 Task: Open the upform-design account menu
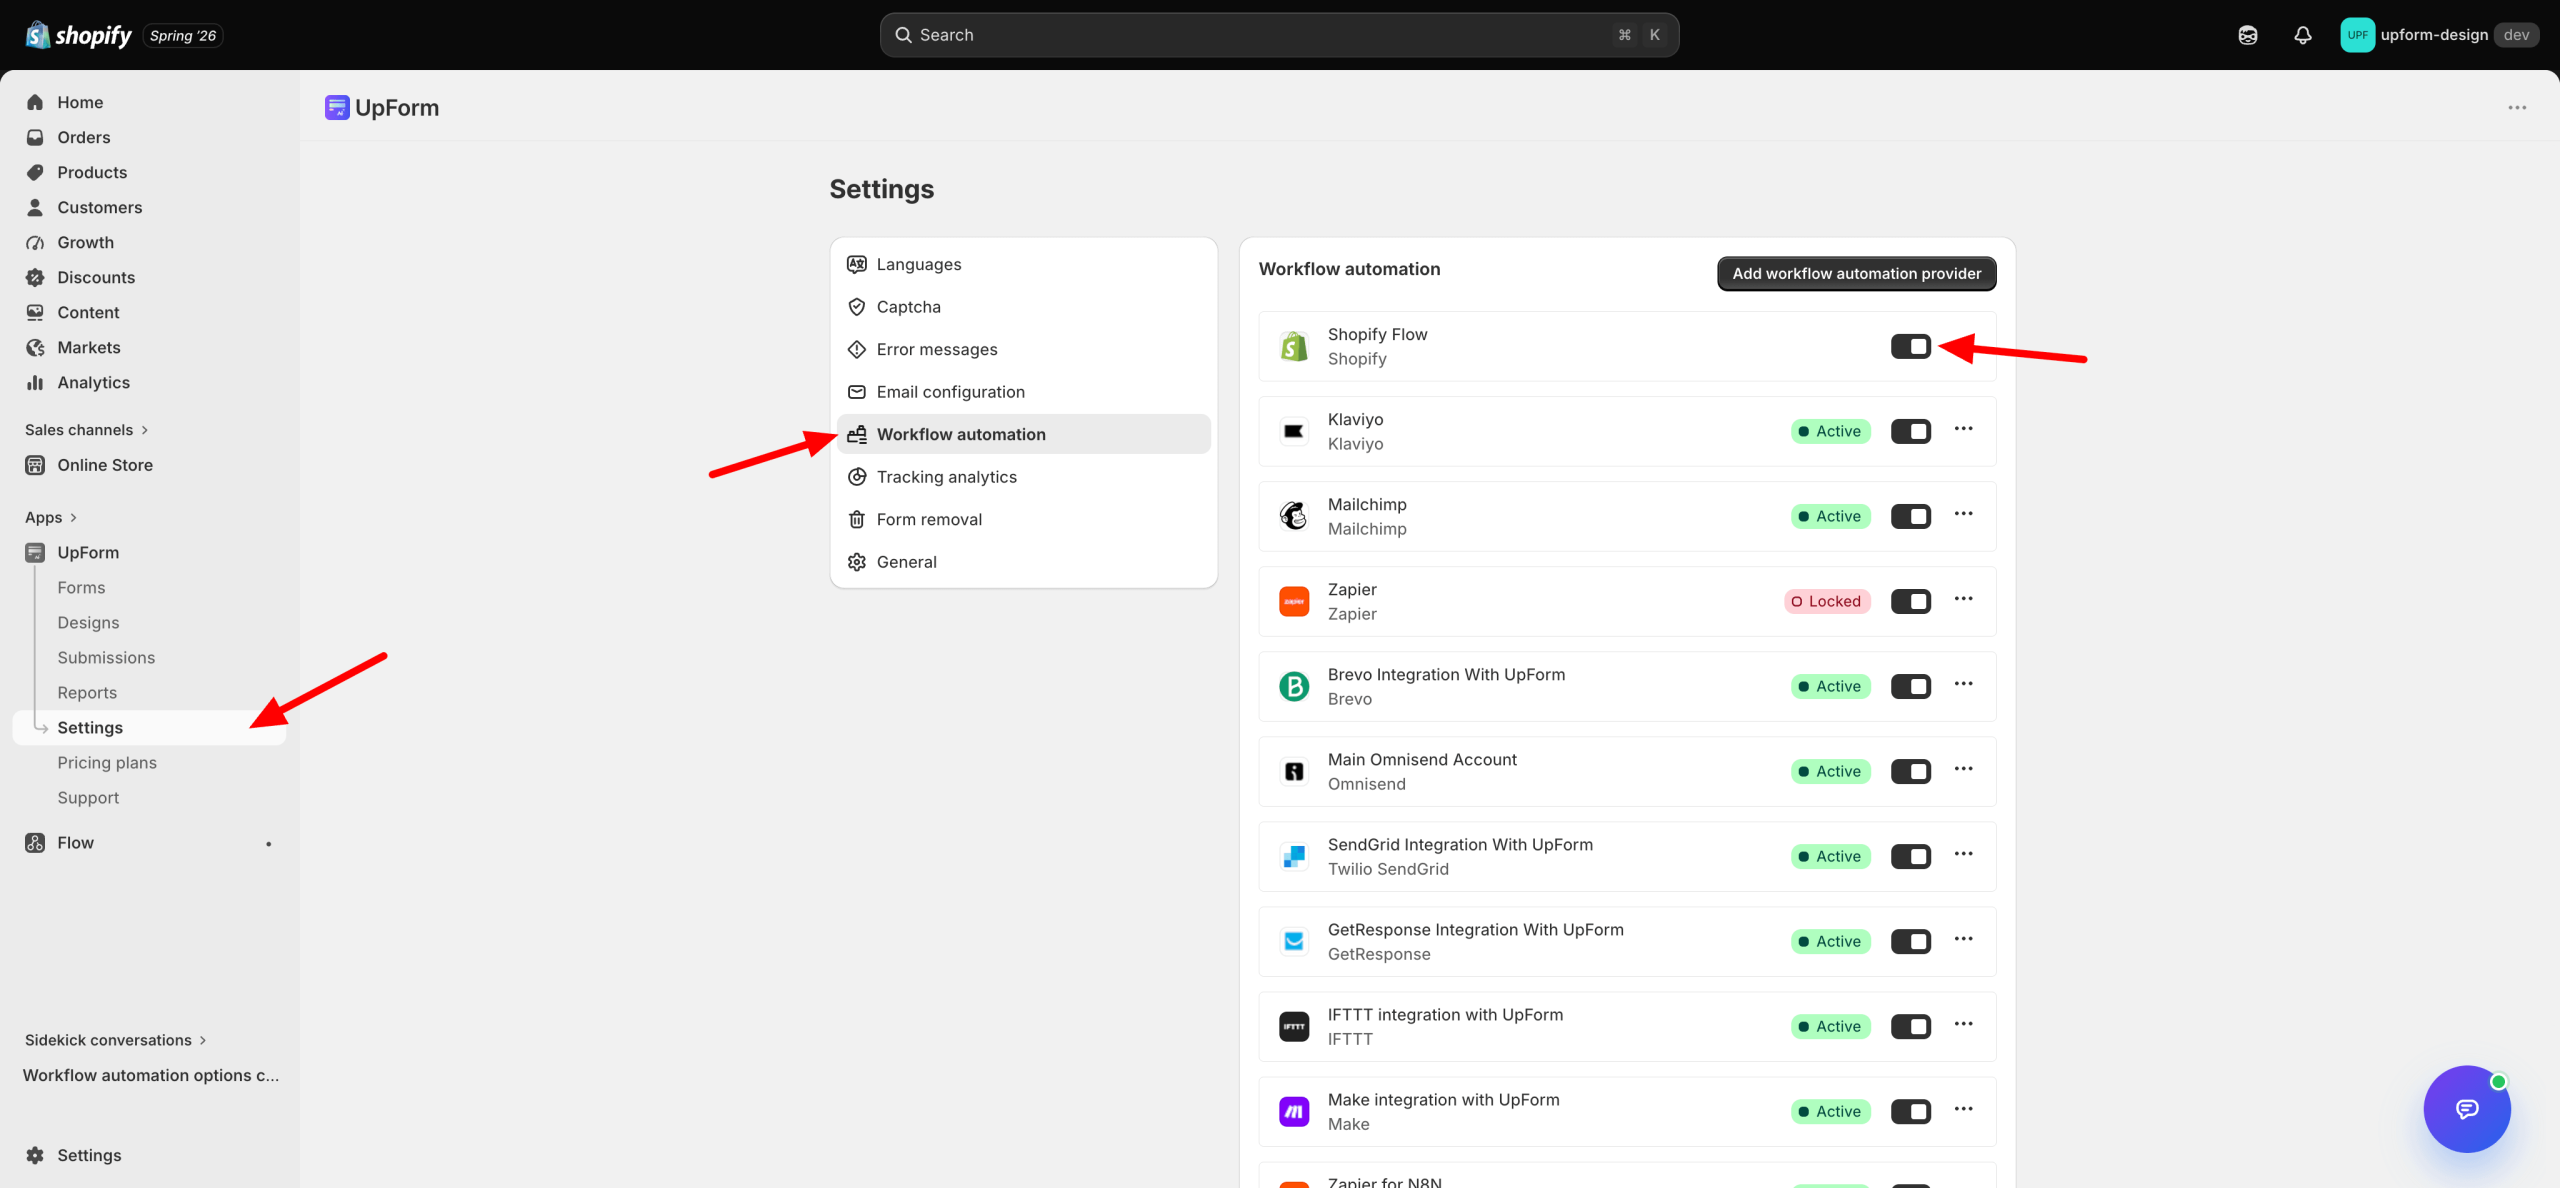tap(2439, 35)
